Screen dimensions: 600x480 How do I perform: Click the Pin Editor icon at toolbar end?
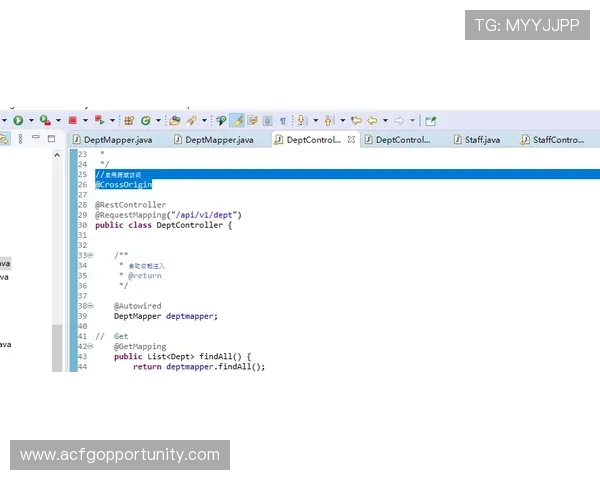[431, 120]
